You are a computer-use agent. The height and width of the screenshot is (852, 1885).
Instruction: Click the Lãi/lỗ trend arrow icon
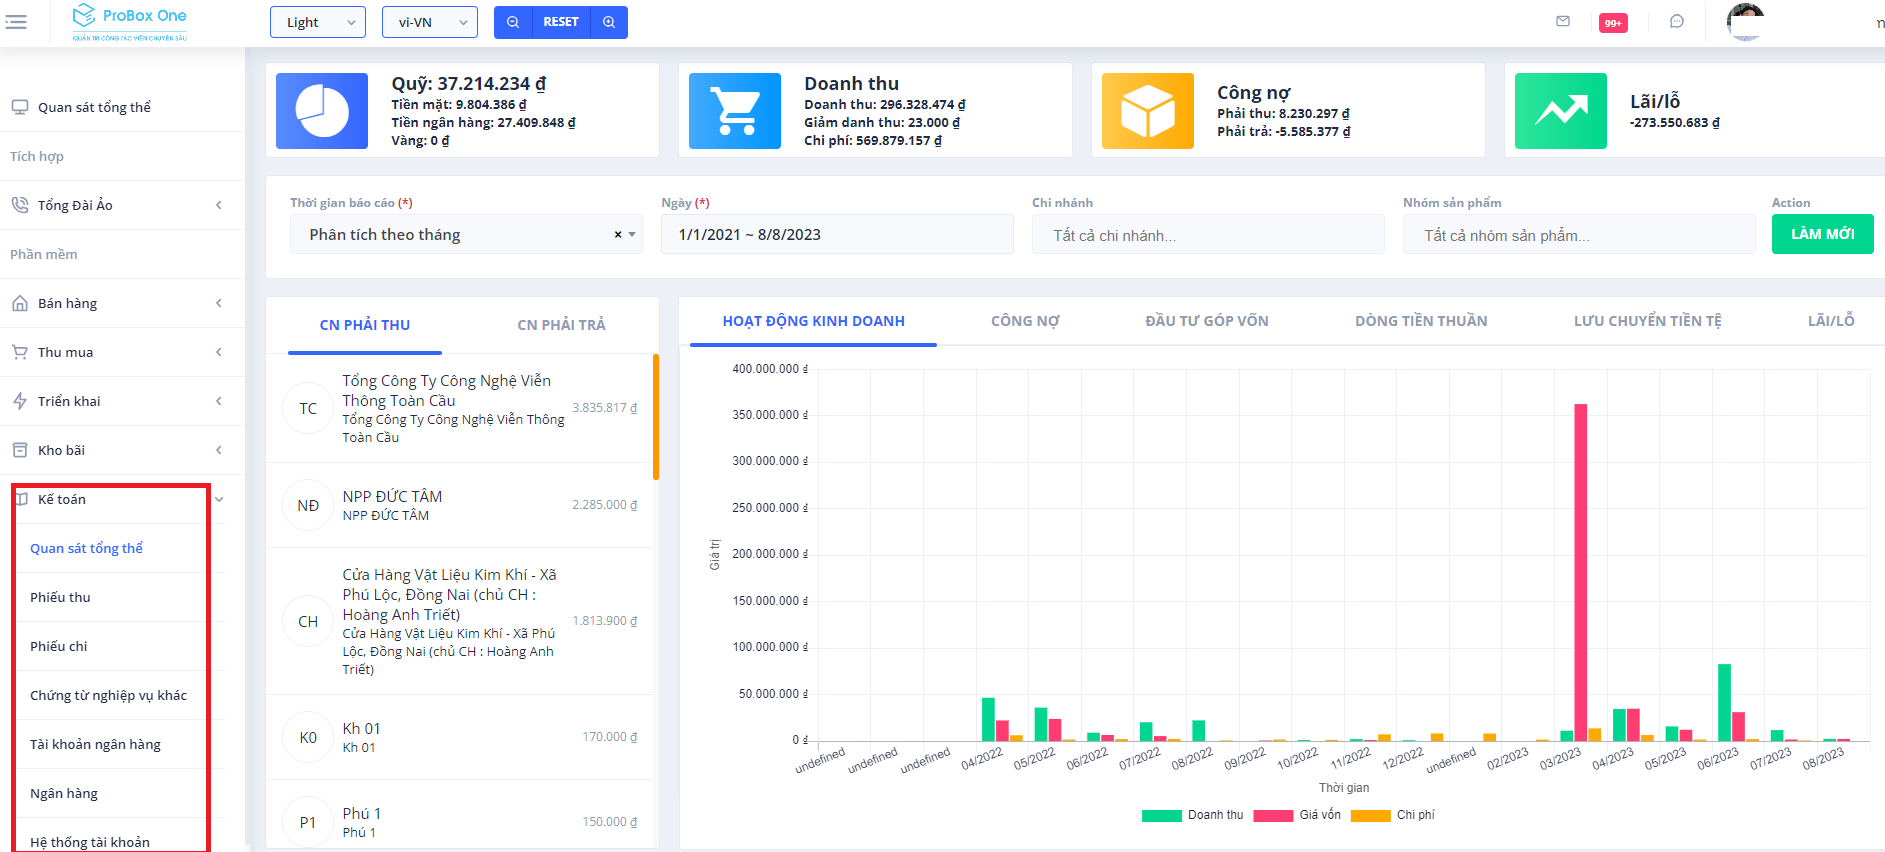coord(1561,111)
